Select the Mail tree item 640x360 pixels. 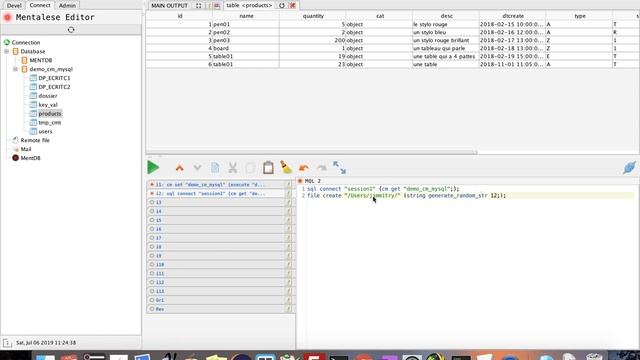tap(26, 149)
